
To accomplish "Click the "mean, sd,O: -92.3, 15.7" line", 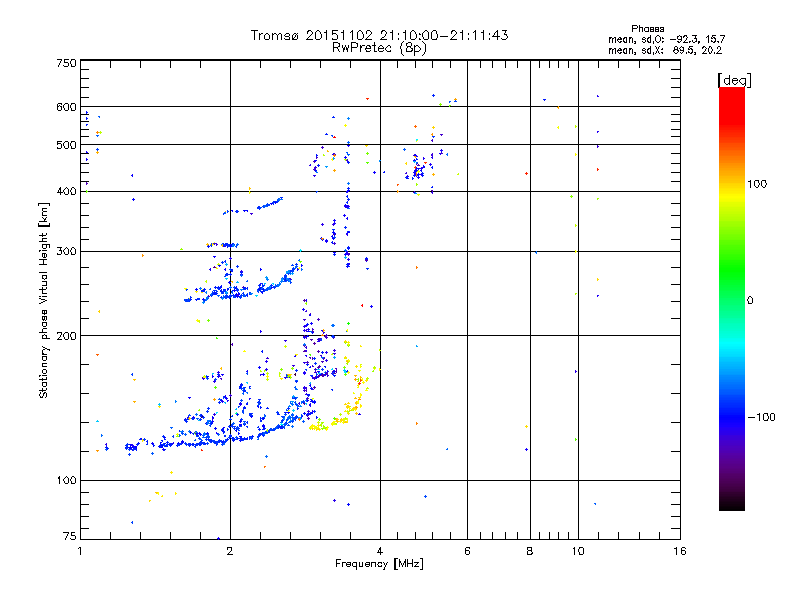I will [666, 39].
